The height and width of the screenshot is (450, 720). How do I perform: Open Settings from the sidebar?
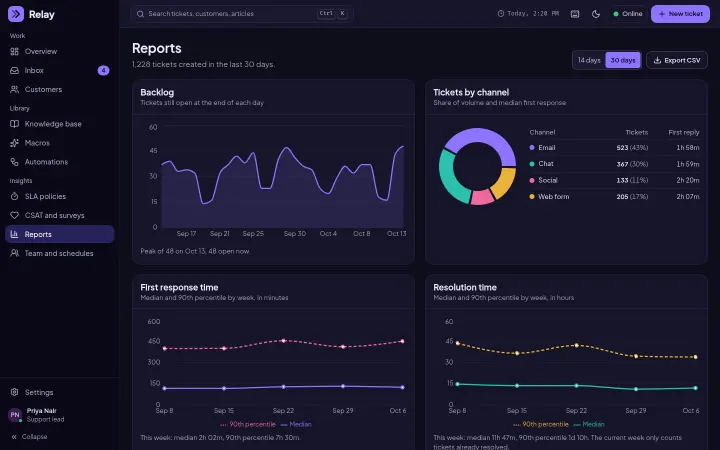click(x=60, y=392)
